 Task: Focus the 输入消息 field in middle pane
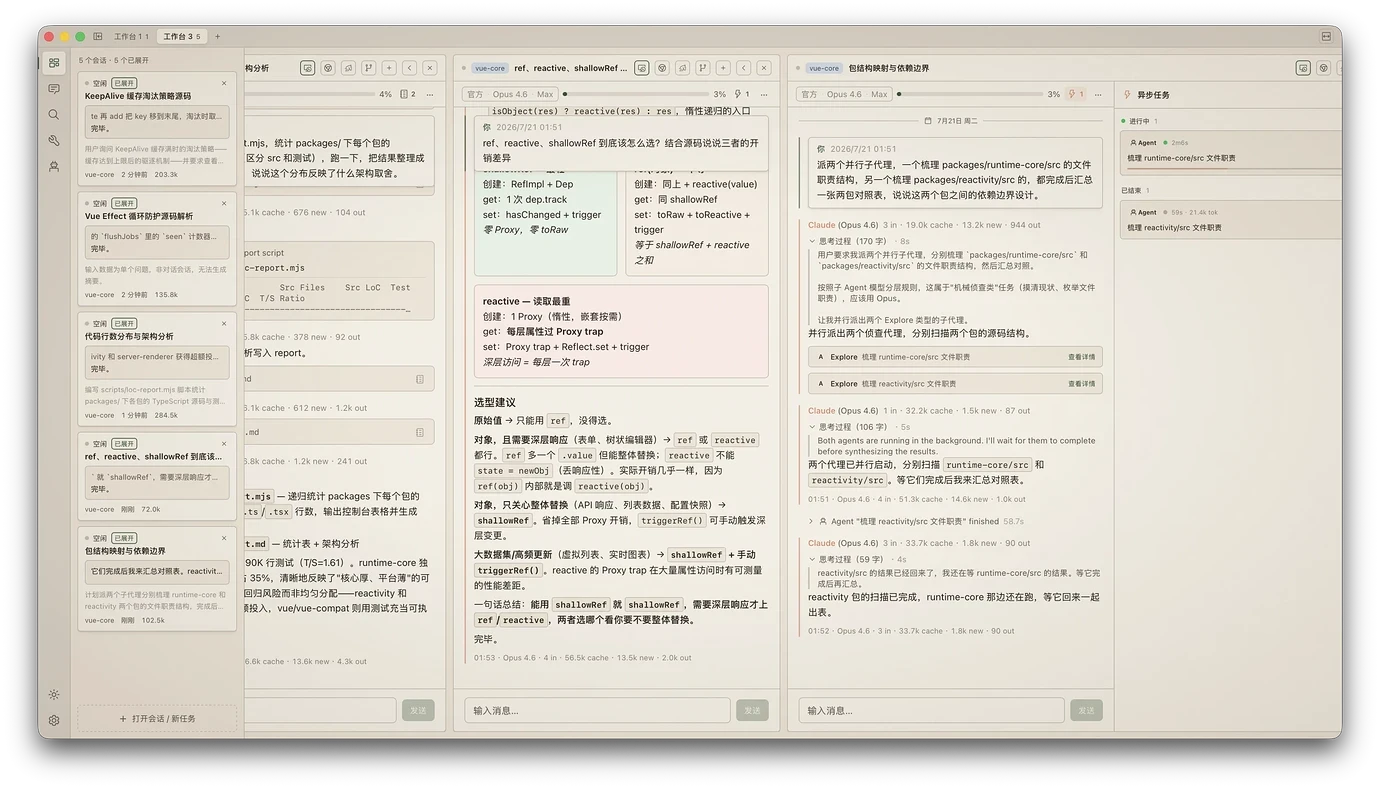click(598, 710)
